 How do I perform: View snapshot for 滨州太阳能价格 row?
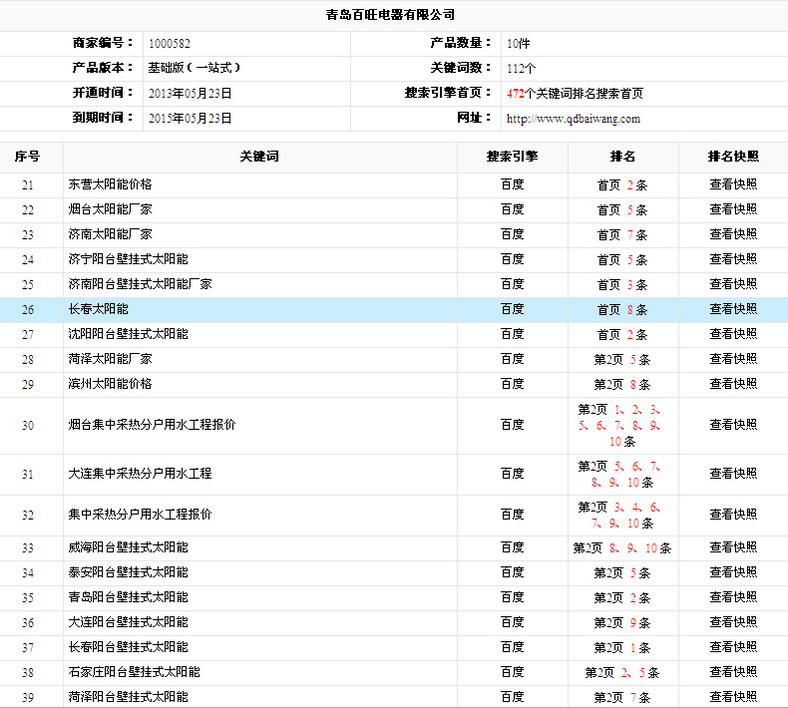pos(733,384)
